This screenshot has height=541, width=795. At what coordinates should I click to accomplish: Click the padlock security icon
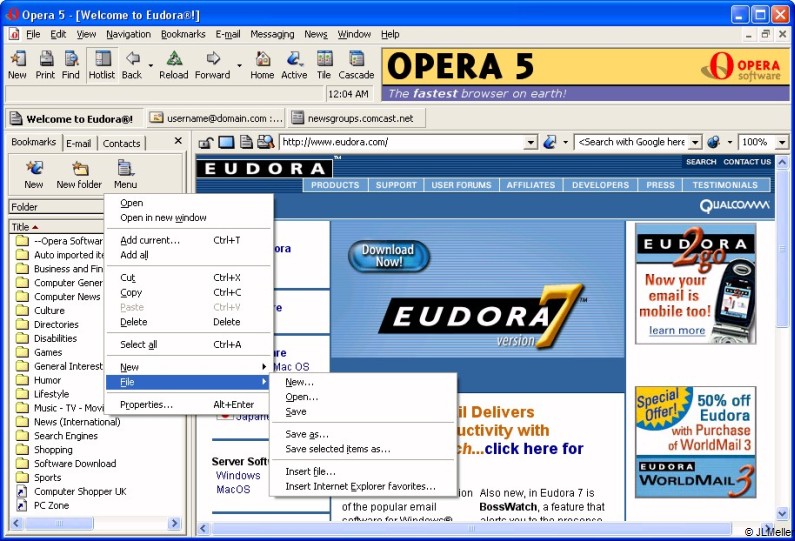(205, 142)
